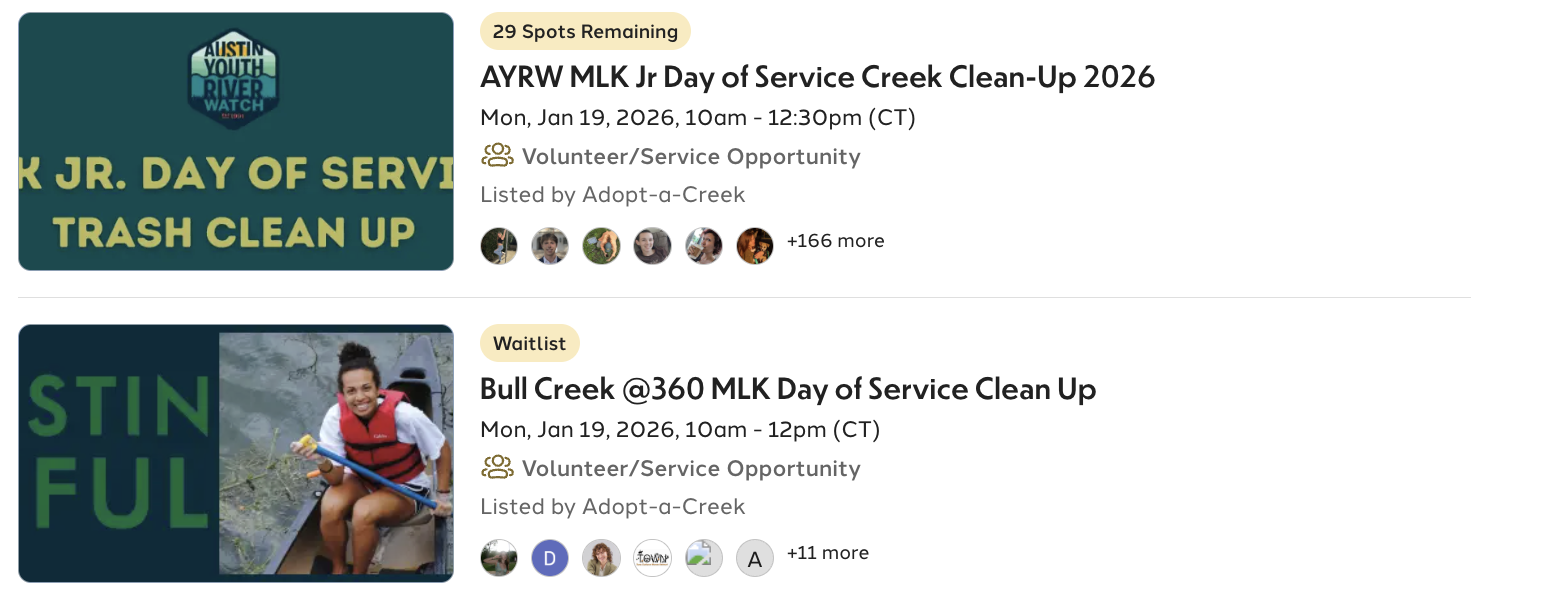Viewport: 1550px width, 594px height.
Task: Click the "+166 more" attendees link
Action: pyautogui.click(x=836, y=240)
